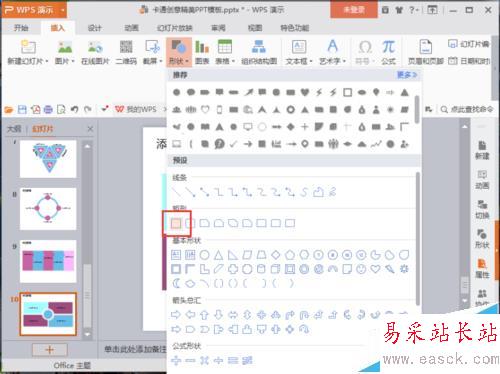This screenshot has height=374, width=500.
Task: Open the 视图 ribbon tab
Action: click(x=255, y=28)
